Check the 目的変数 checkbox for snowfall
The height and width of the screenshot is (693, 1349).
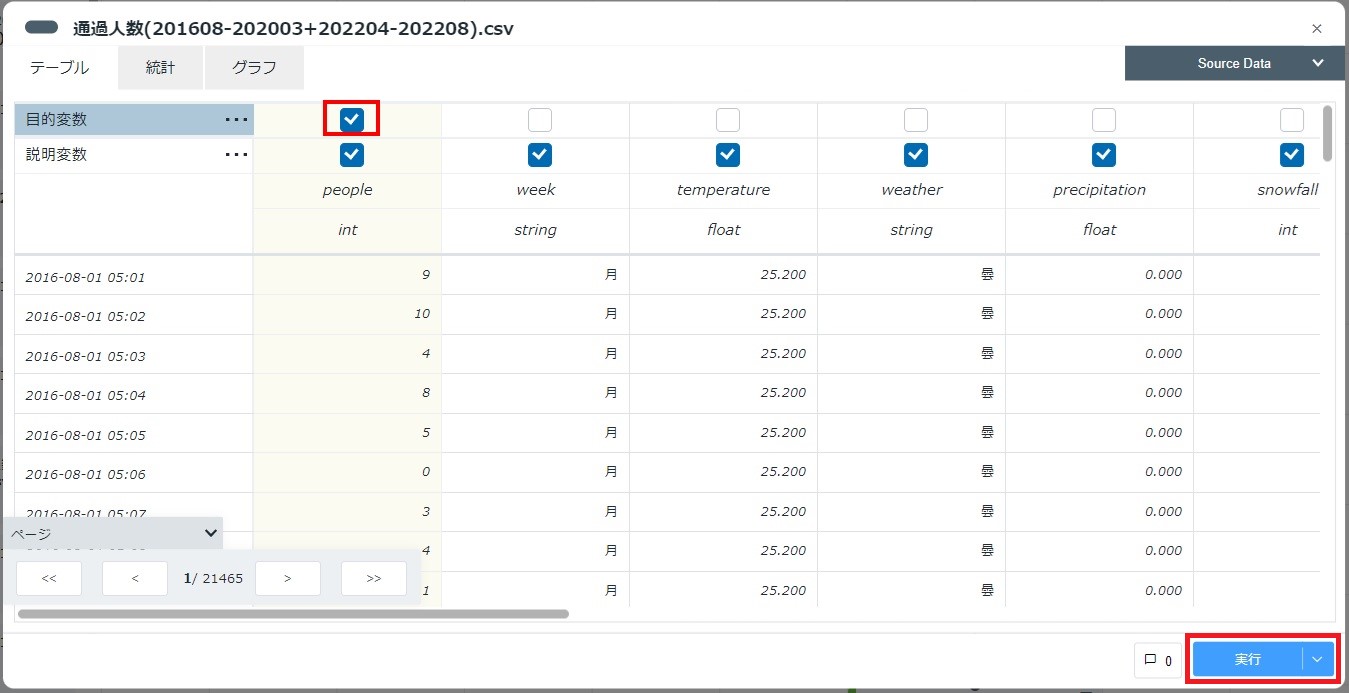pyautogui.click(x=1292, y=120)
